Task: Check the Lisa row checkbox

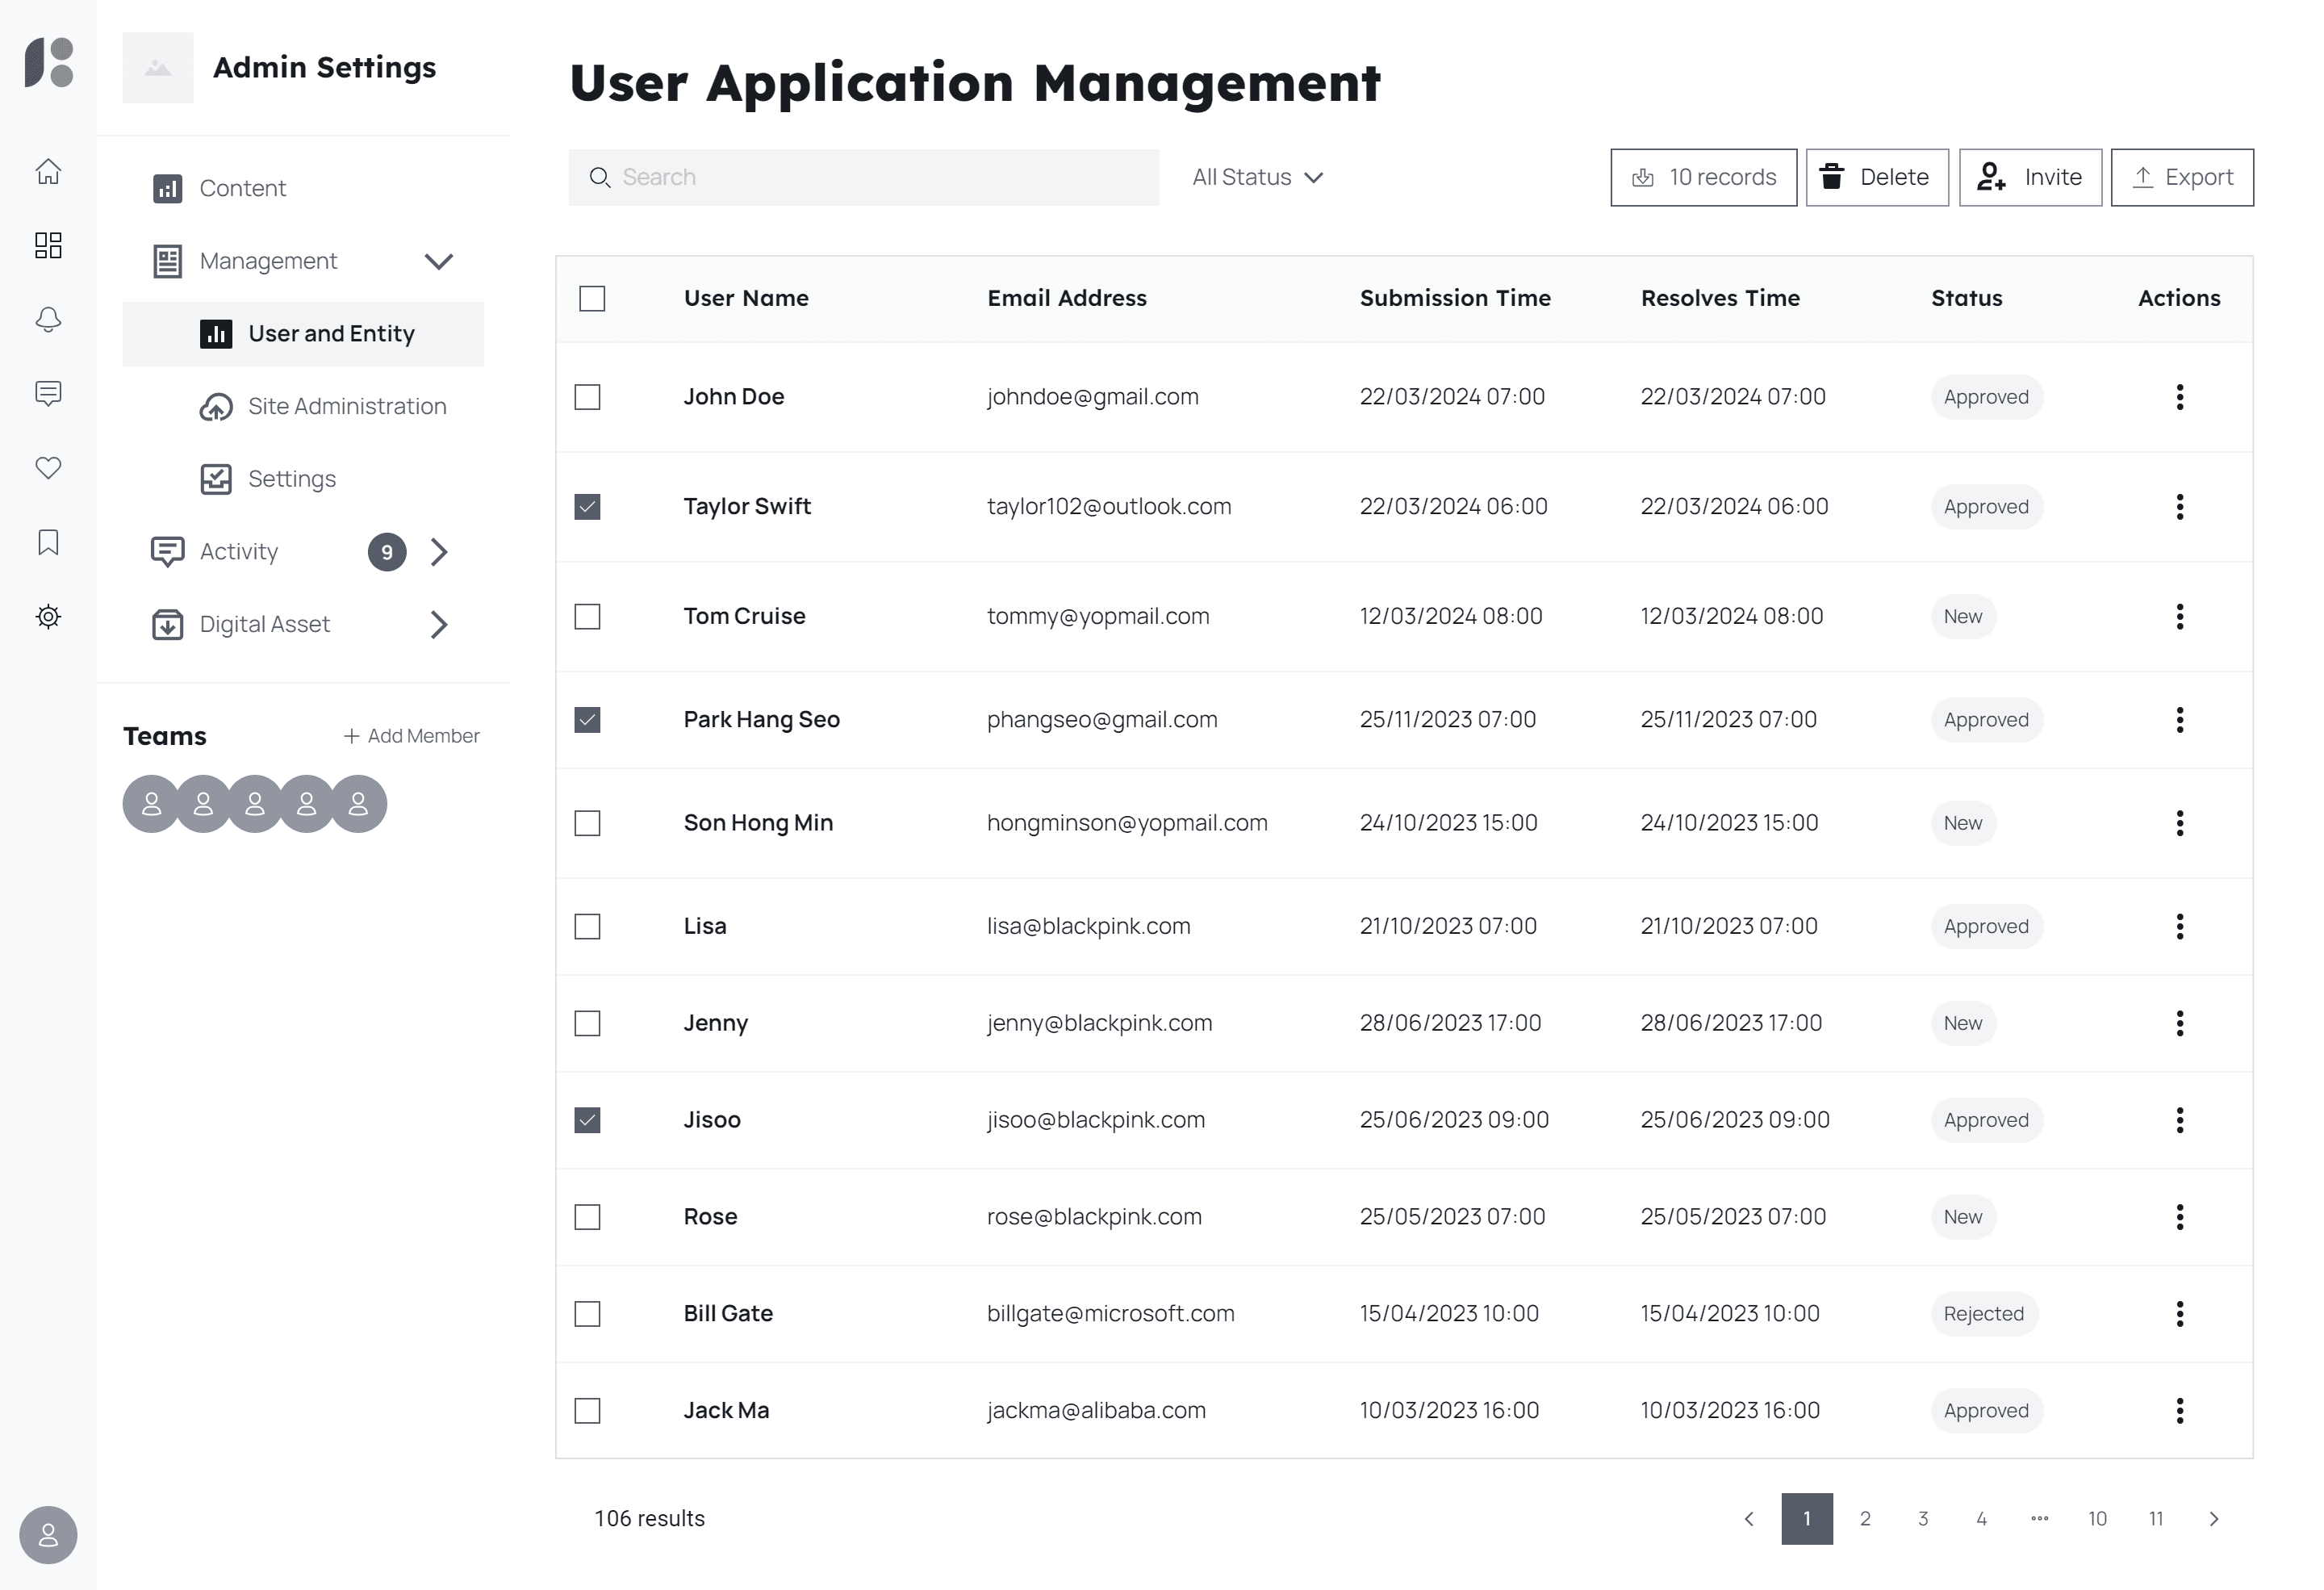Action: point(587,926)
